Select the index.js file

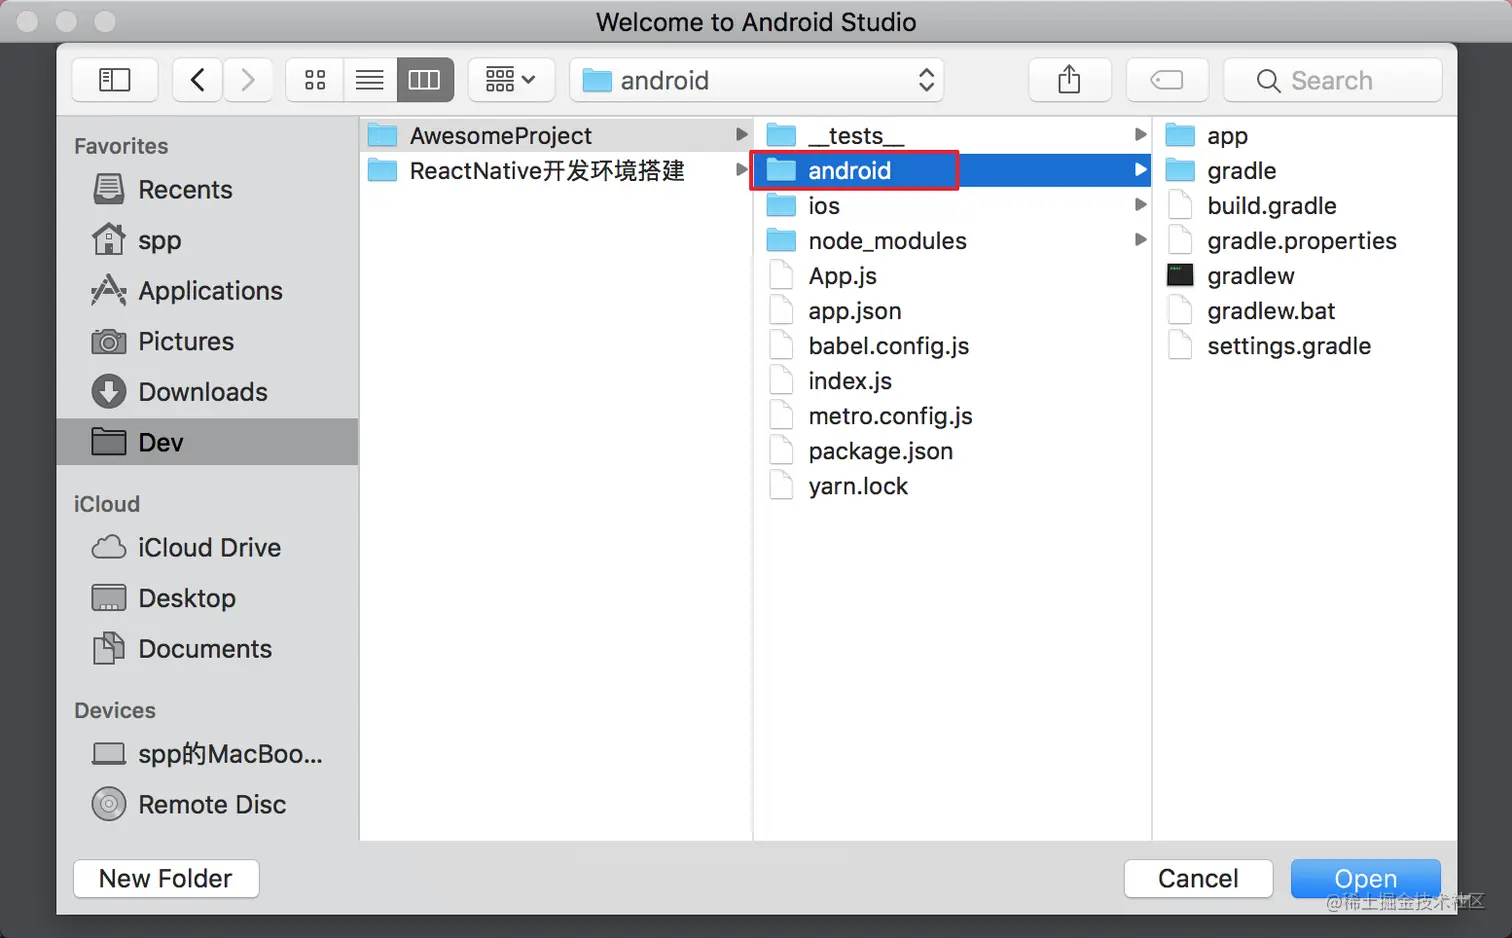pos(952,380)
